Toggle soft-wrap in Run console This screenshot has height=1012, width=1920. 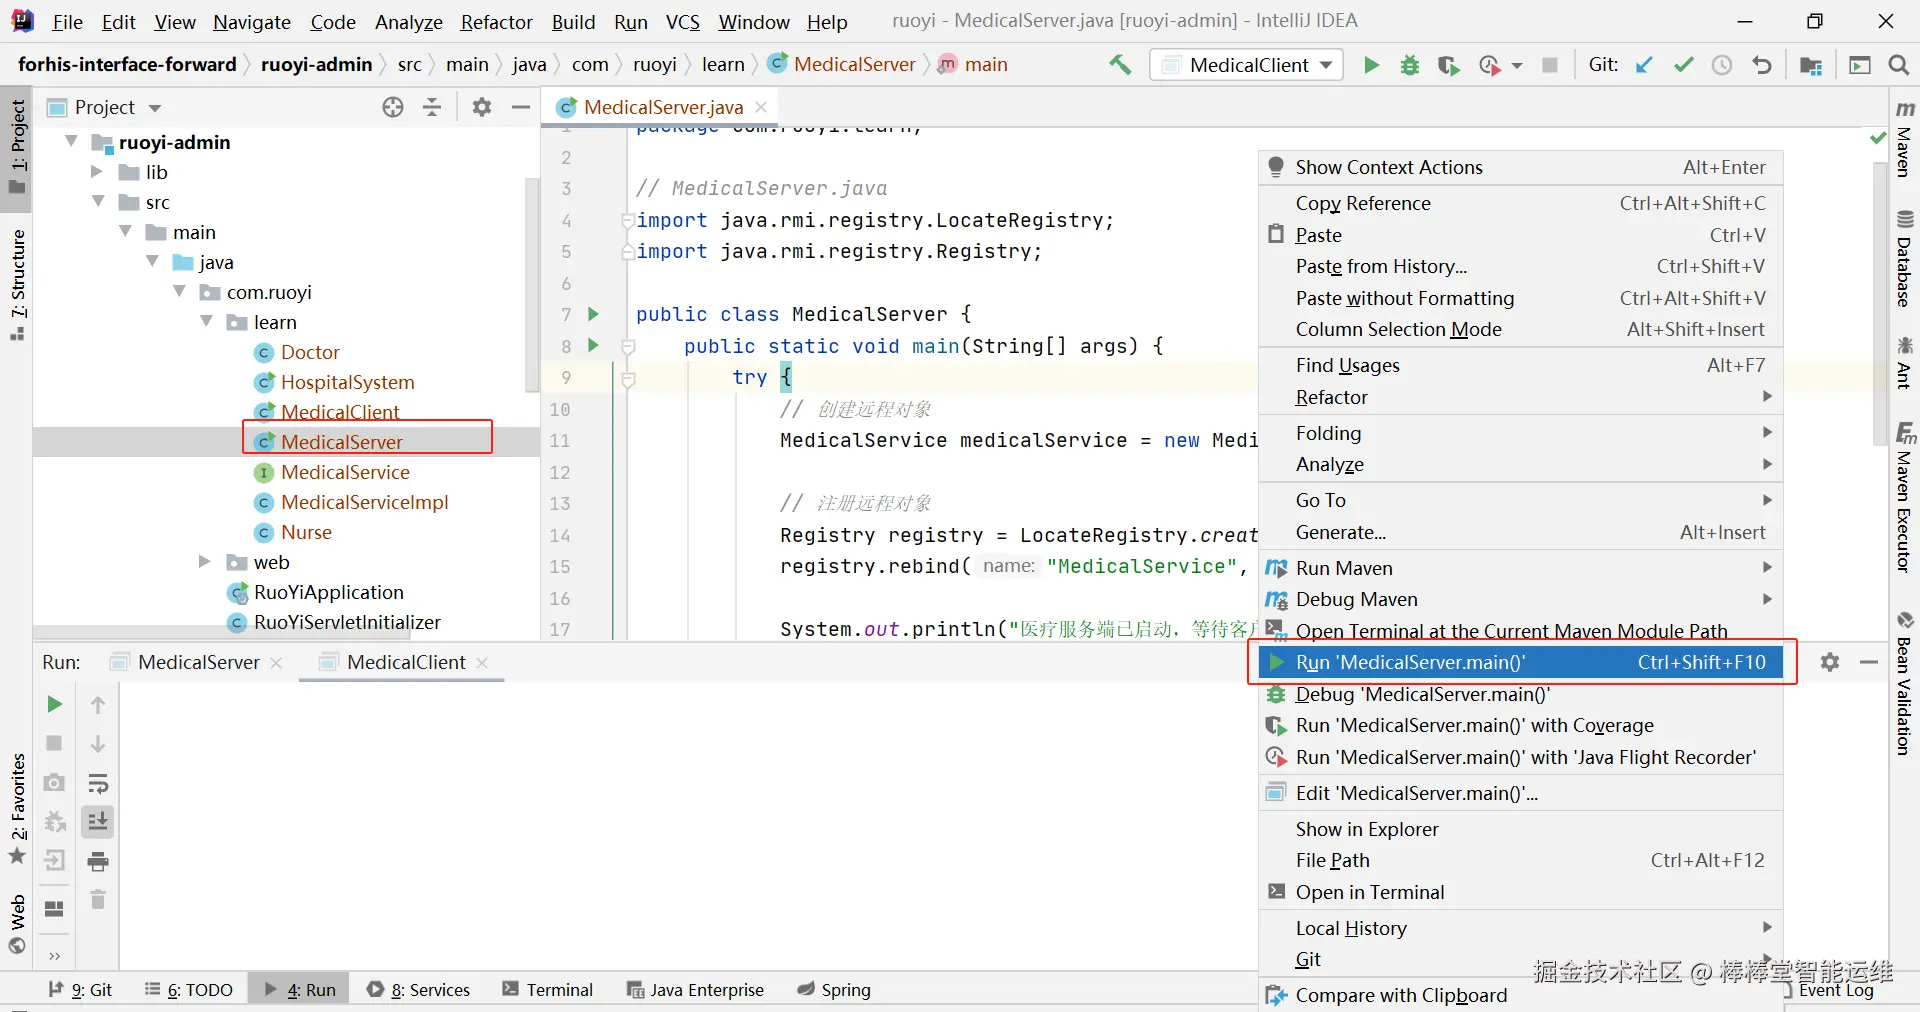click(98, 783)
